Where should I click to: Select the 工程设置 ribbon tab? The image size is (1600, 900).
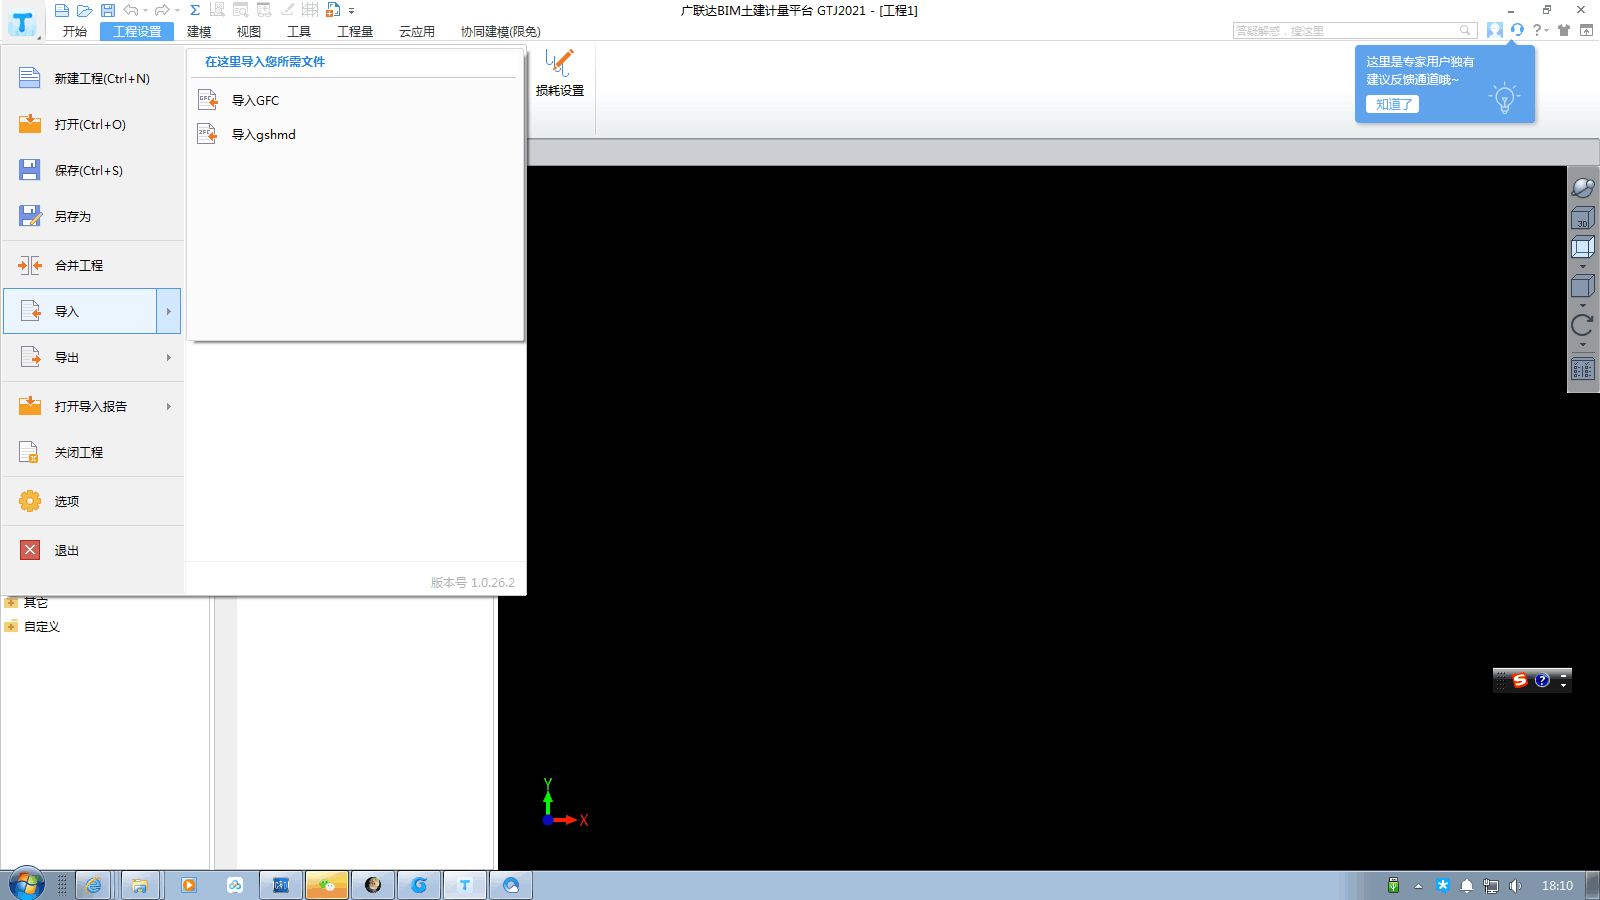(137, 31)
